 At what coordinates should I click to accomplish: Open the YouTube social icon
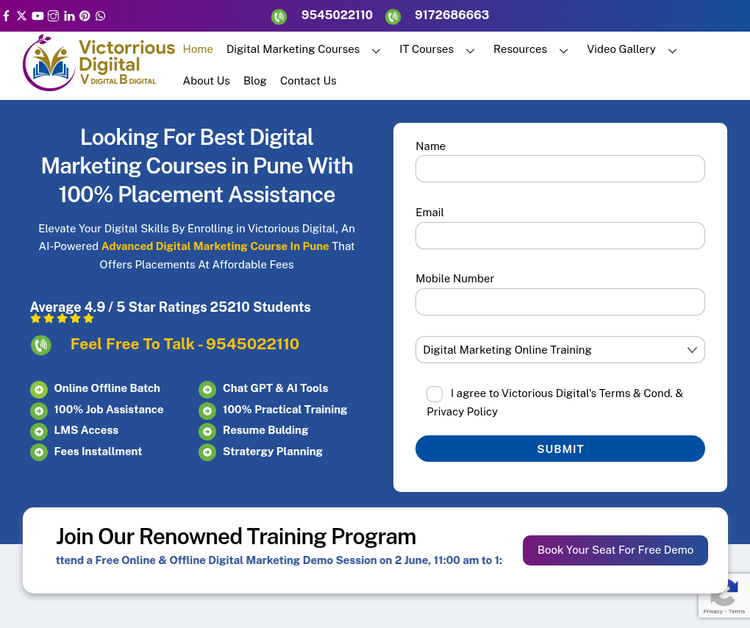click(x=37, y=16)
